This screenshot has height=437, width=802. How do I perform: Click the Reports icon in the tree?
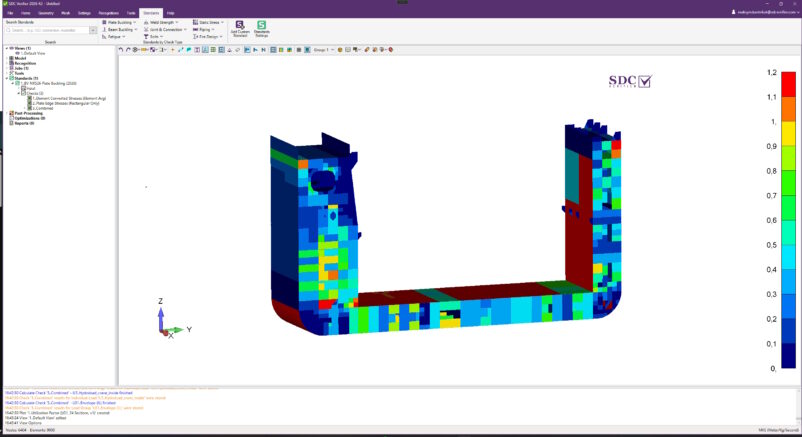11,123
